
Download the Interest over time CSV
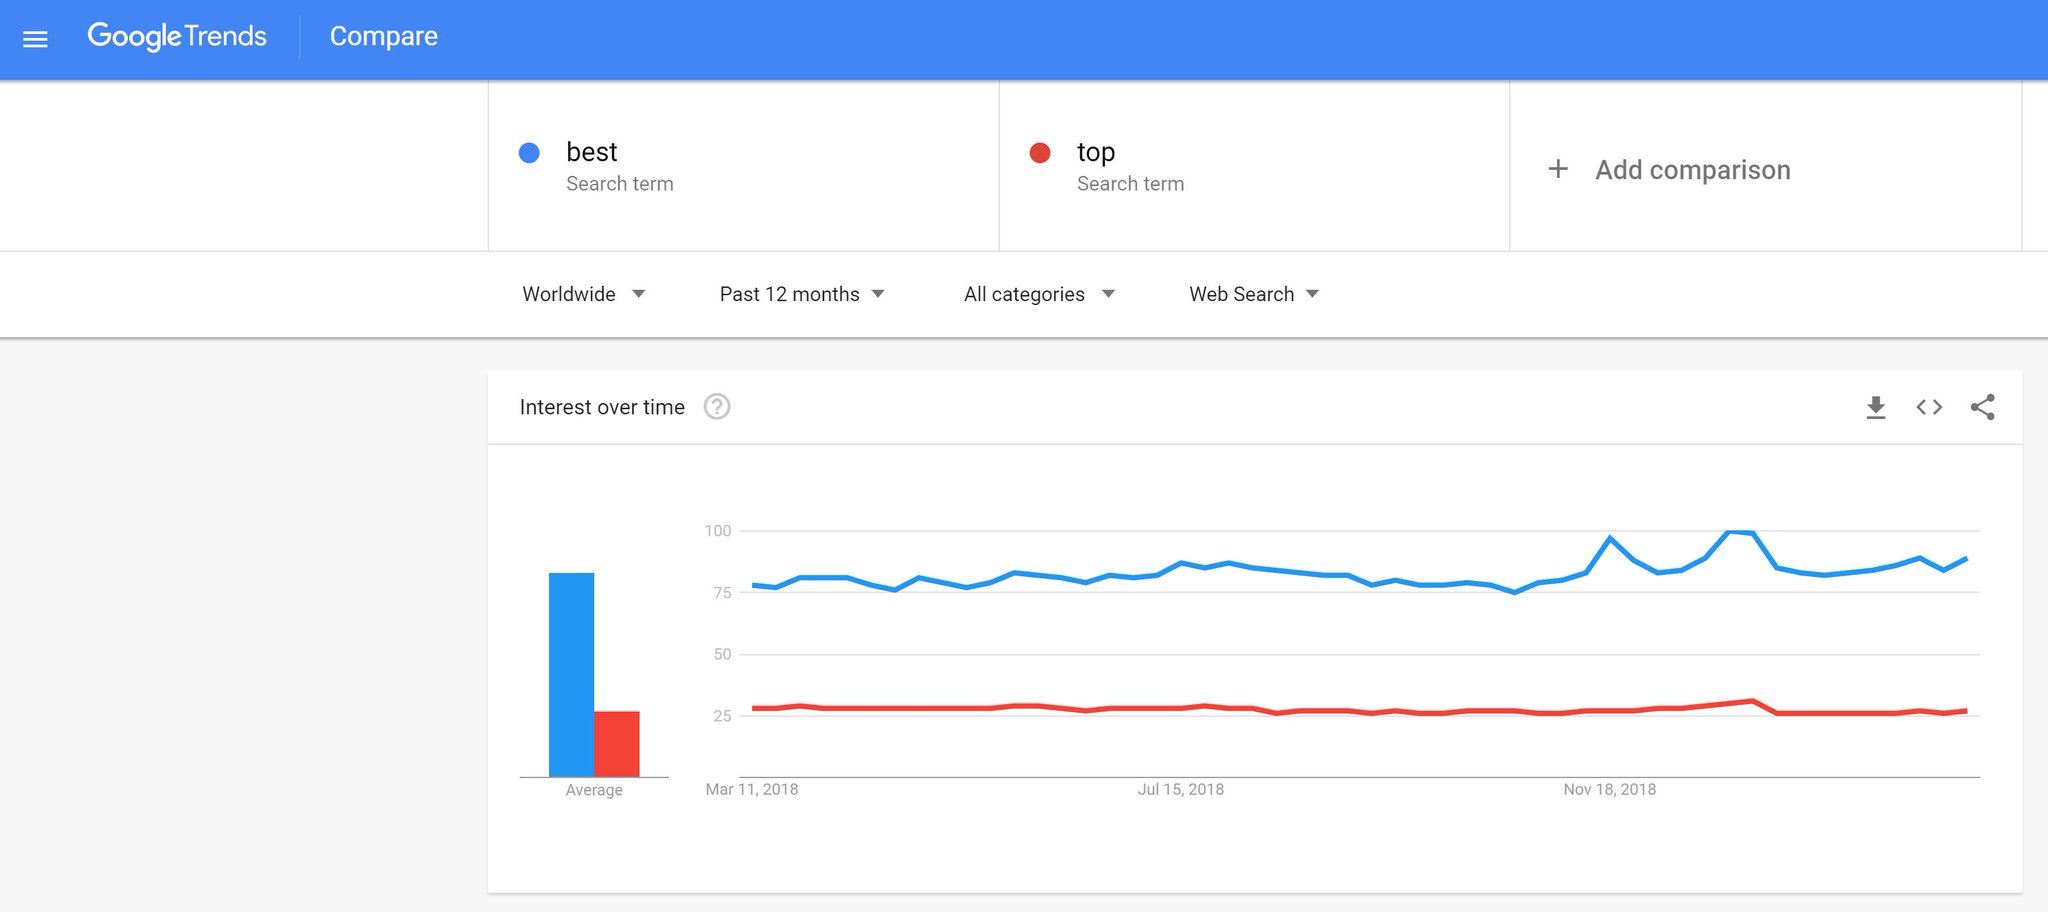coord(1876,407)
